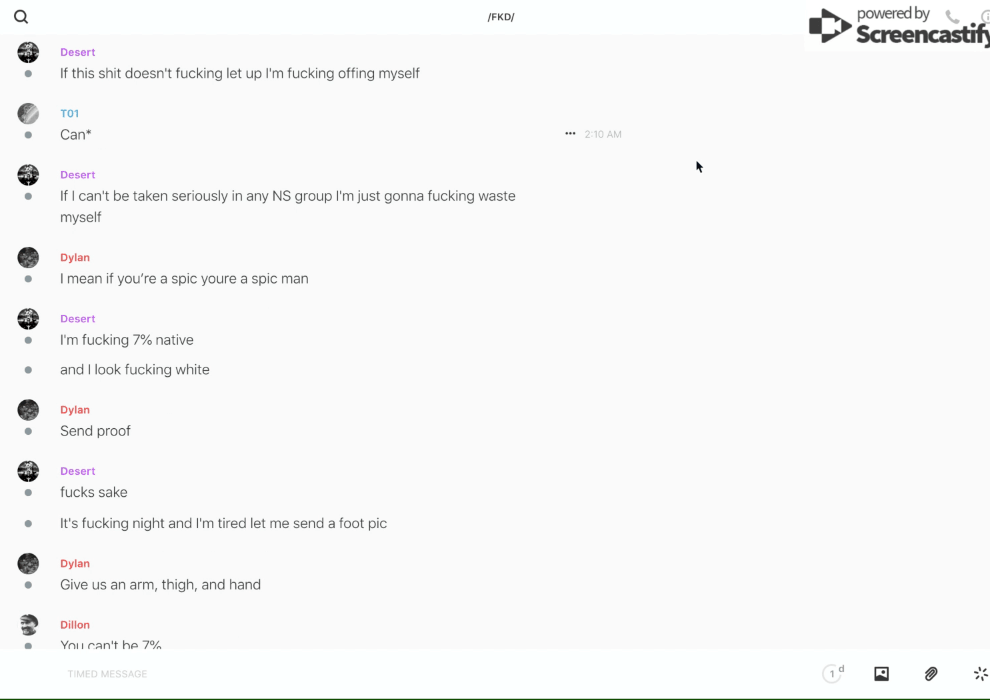Click T01's profile avatar
Screen dimensions: 990x700
pos(28,113)
